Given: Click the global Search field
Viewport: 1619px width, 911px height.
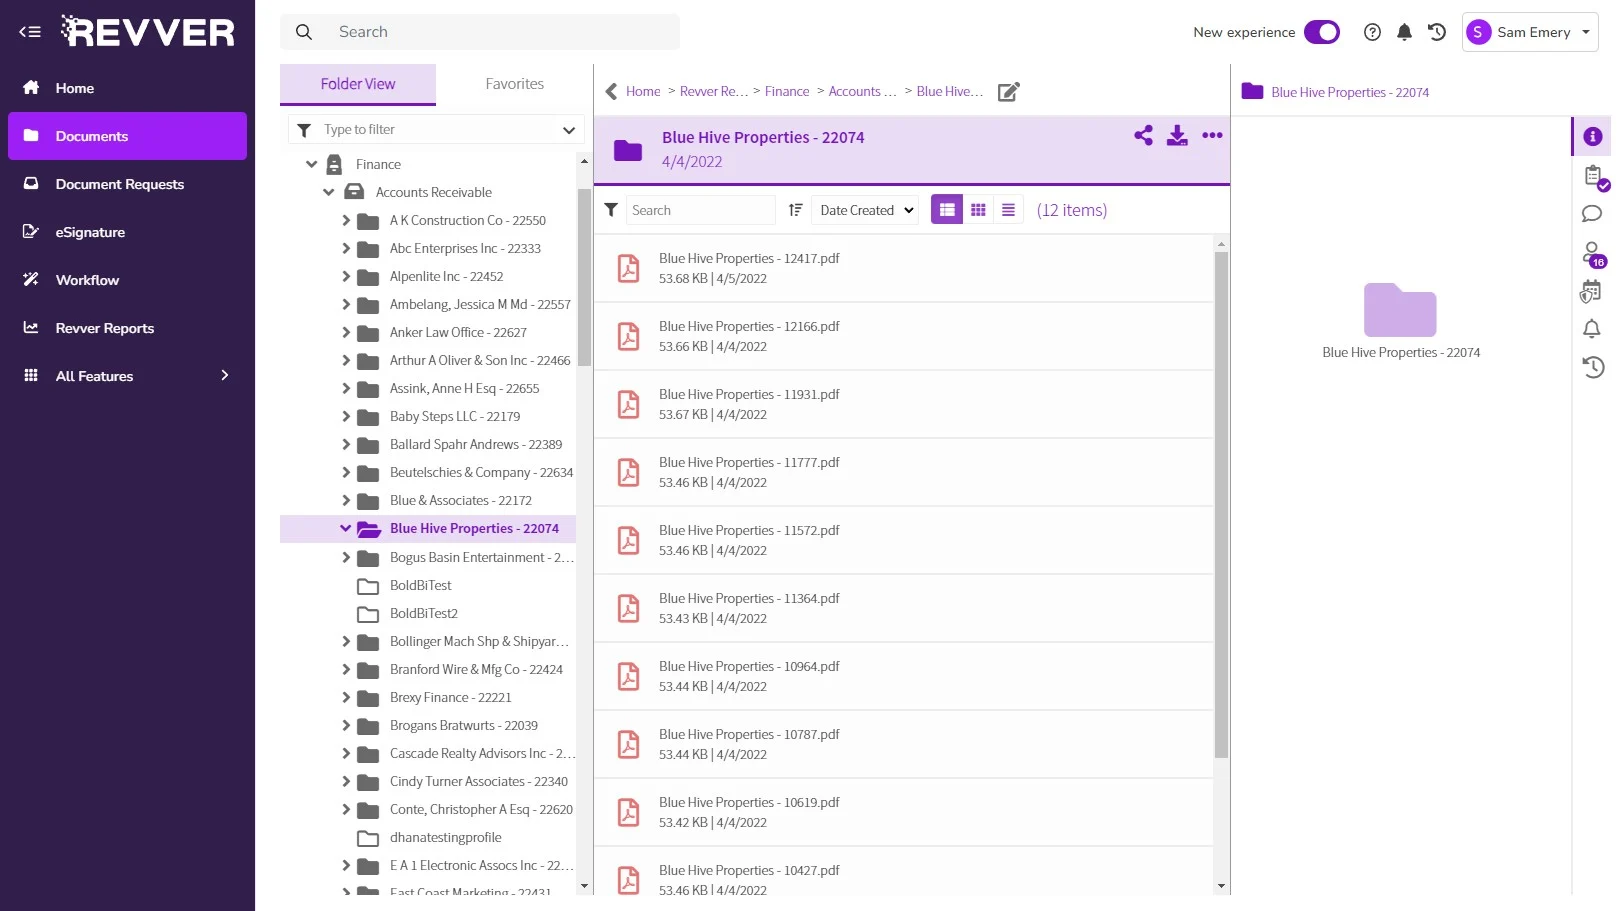Looking at the screenshot, I should [x=480, y=32].
